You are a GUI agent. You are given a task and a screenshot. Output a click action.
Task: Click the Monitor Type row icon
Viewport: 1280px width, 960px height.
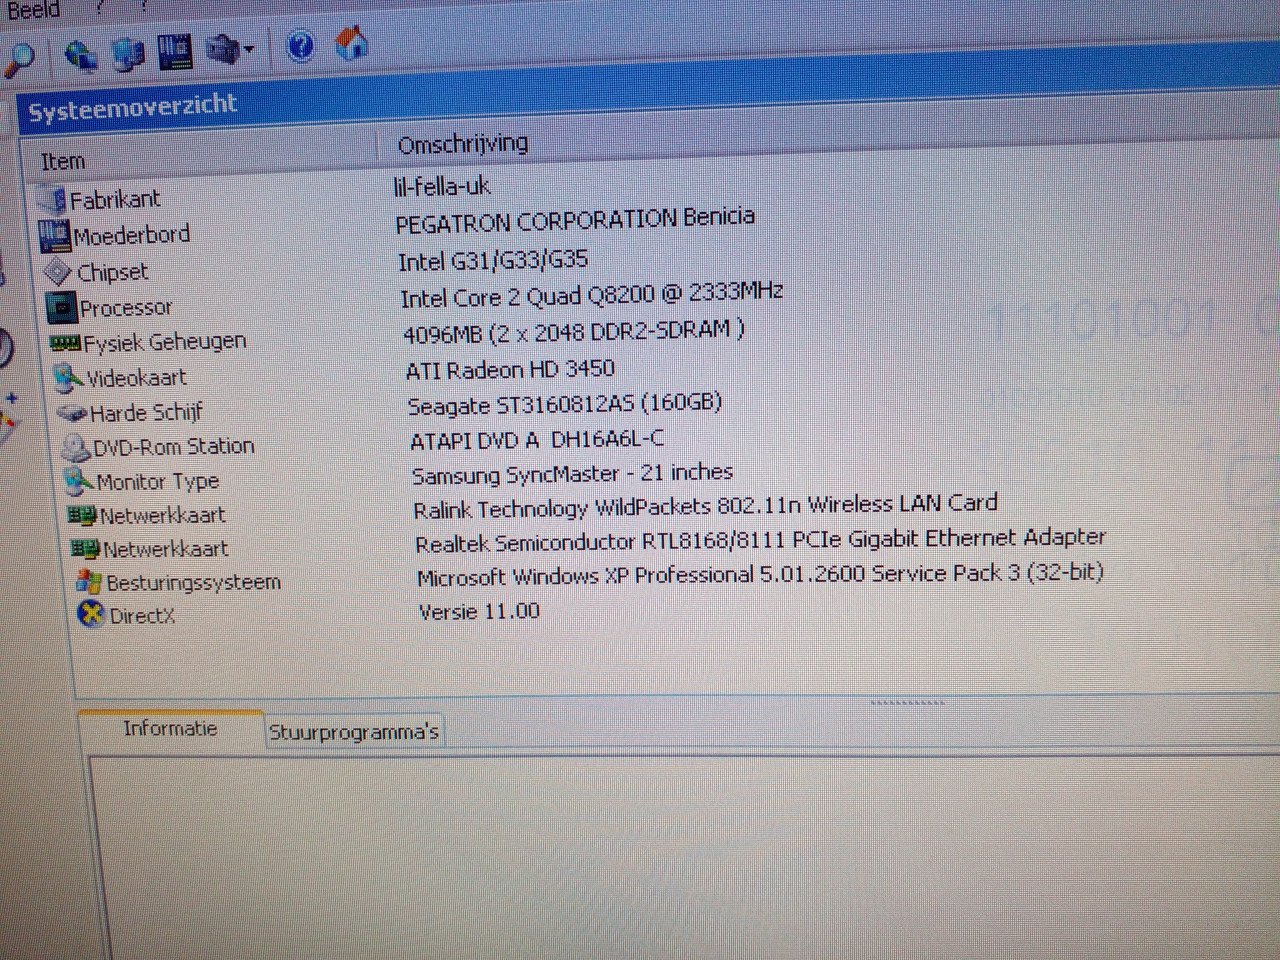[79, 482]
